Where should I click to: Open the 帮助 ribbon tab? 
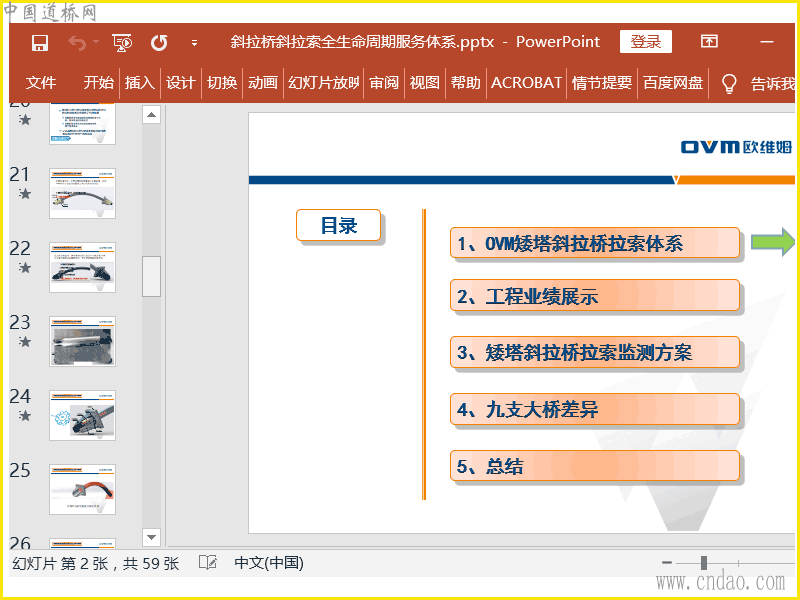[465, 82]
